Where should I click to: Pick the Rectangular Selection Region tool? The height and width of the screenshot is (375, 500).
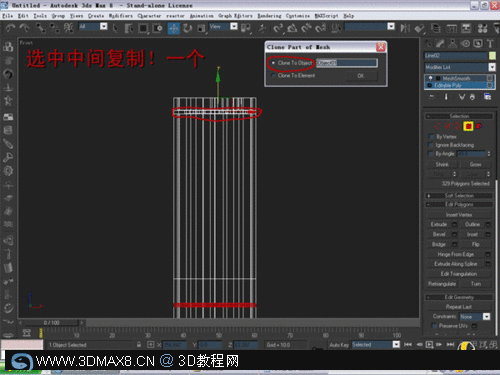tap(143, 28)
